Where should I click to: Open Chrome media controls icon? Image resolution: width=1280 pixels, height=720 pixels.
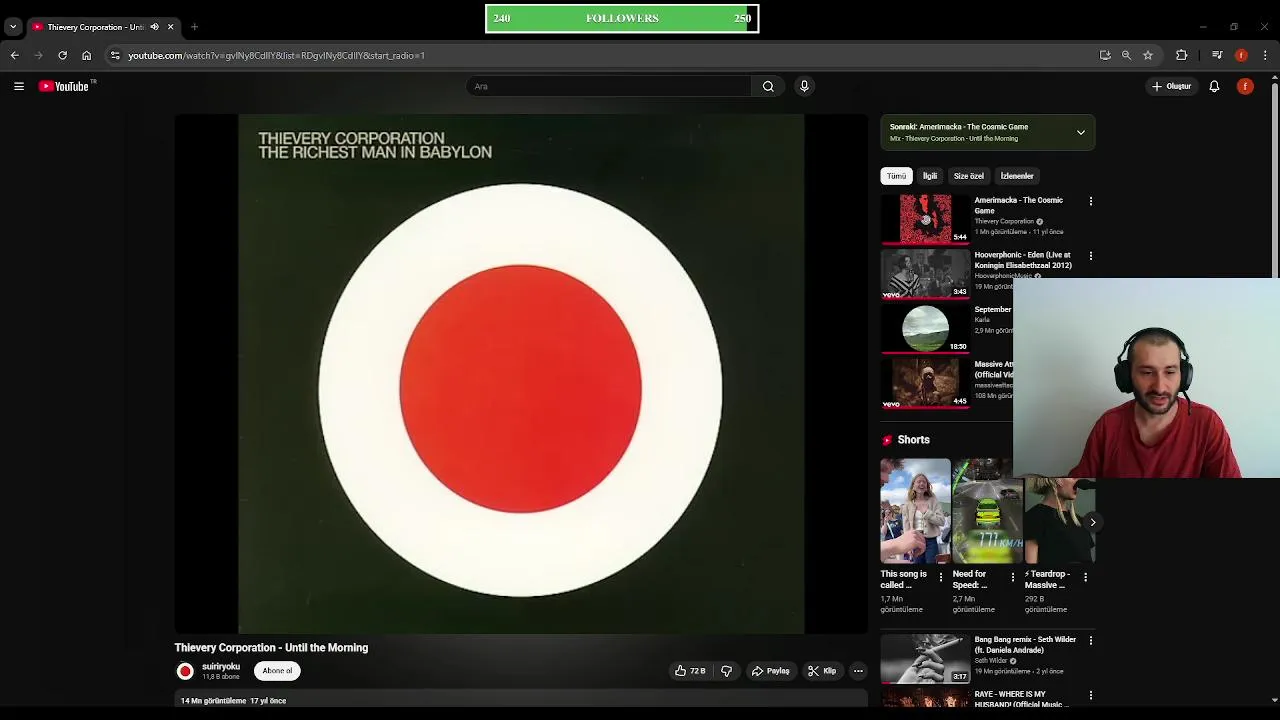tap(1217, 55)
